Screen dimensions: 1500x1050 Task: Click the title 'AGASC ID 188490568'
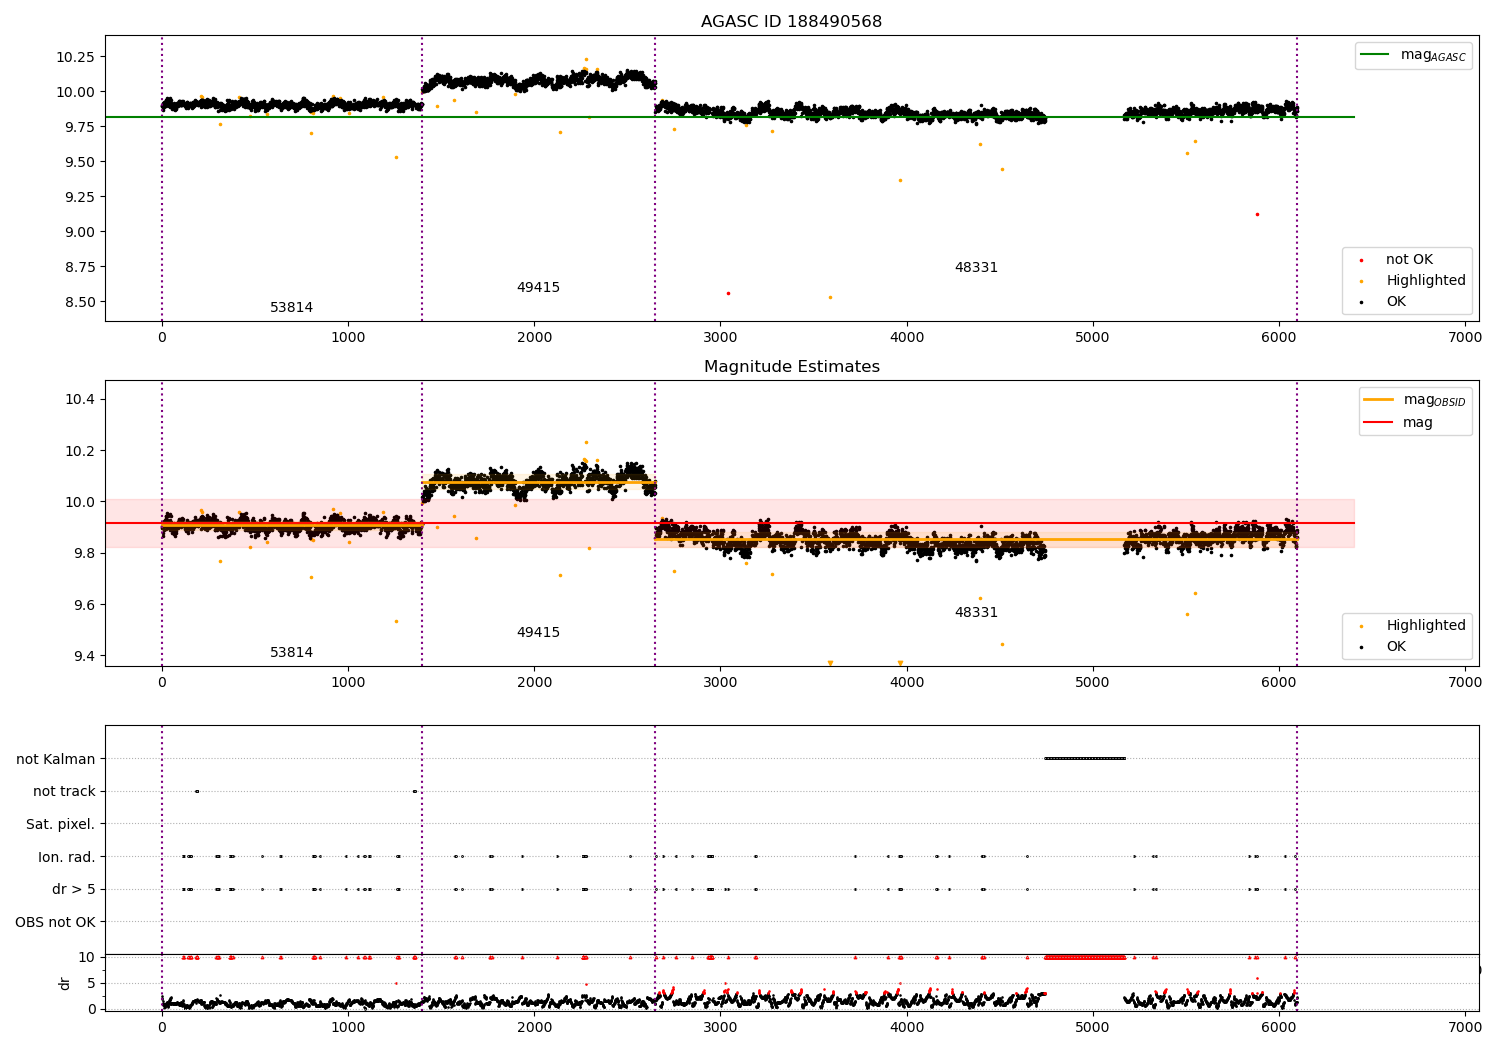pyautogui.click(x=791, y=22)
